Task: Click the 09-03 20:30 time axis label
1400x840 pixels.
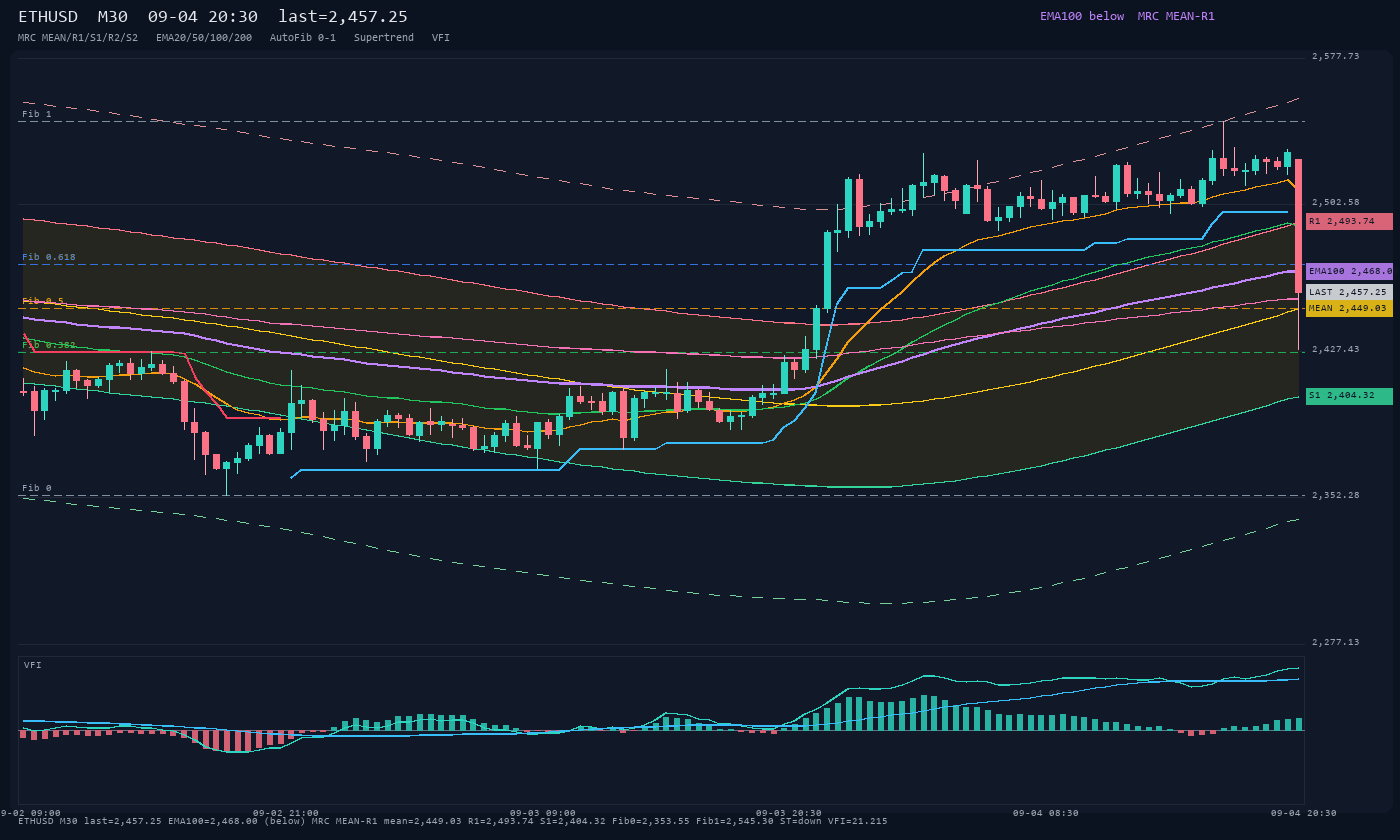Action: click(x=789, y=813)
